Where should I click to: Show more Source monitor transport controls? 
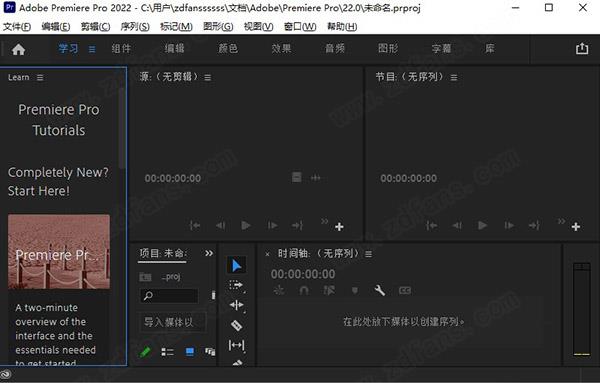coord(324,221)
